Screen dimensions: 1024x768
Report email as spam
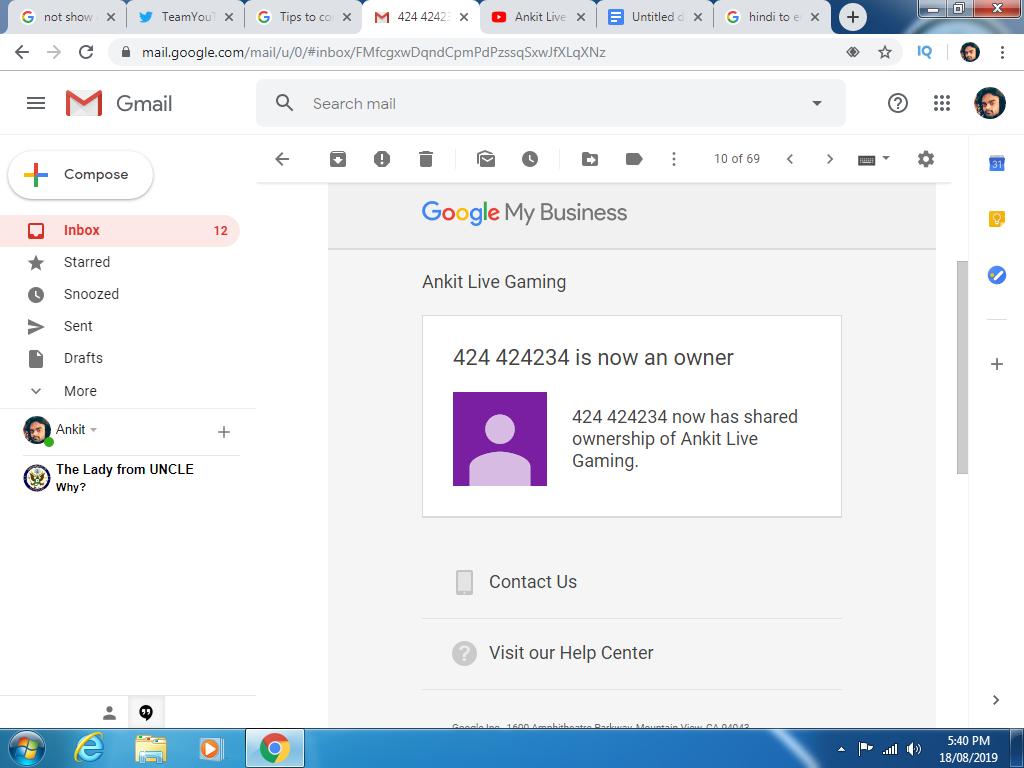click(x=382, y=159)
